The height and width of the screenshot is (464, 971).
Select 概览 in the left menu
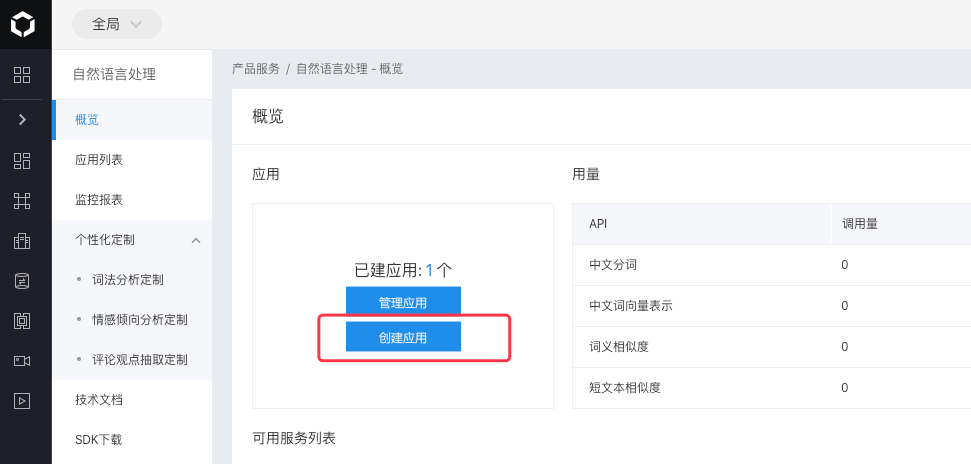click(x=133, y=120)
